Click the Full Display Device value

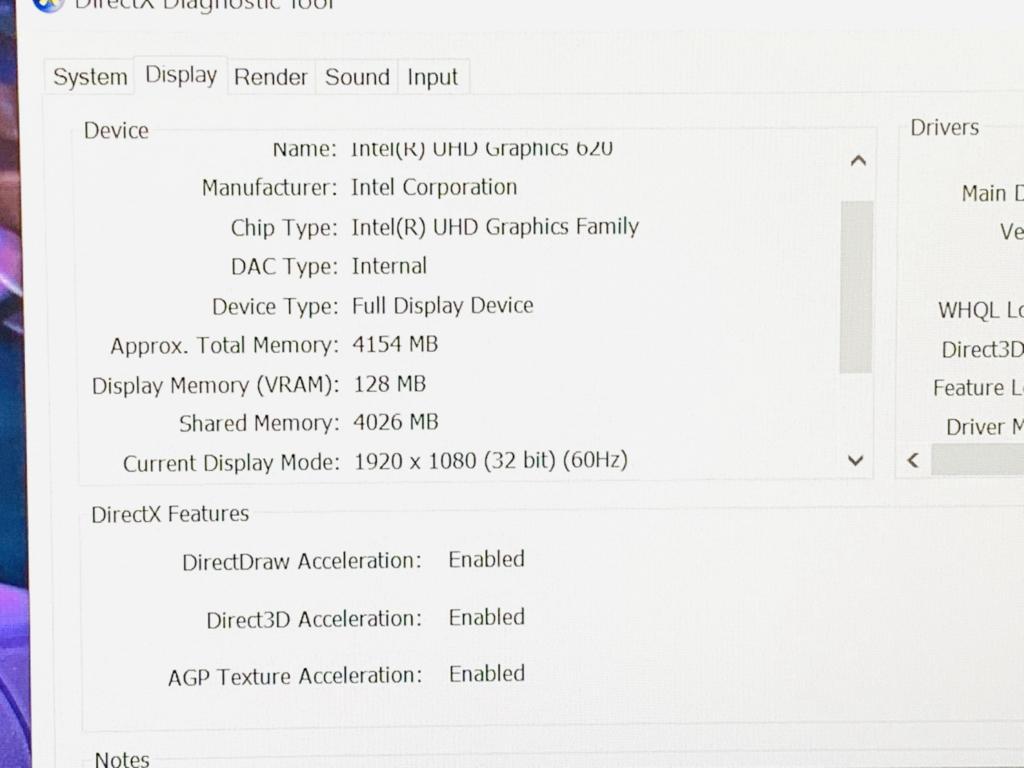click(443, 306)
